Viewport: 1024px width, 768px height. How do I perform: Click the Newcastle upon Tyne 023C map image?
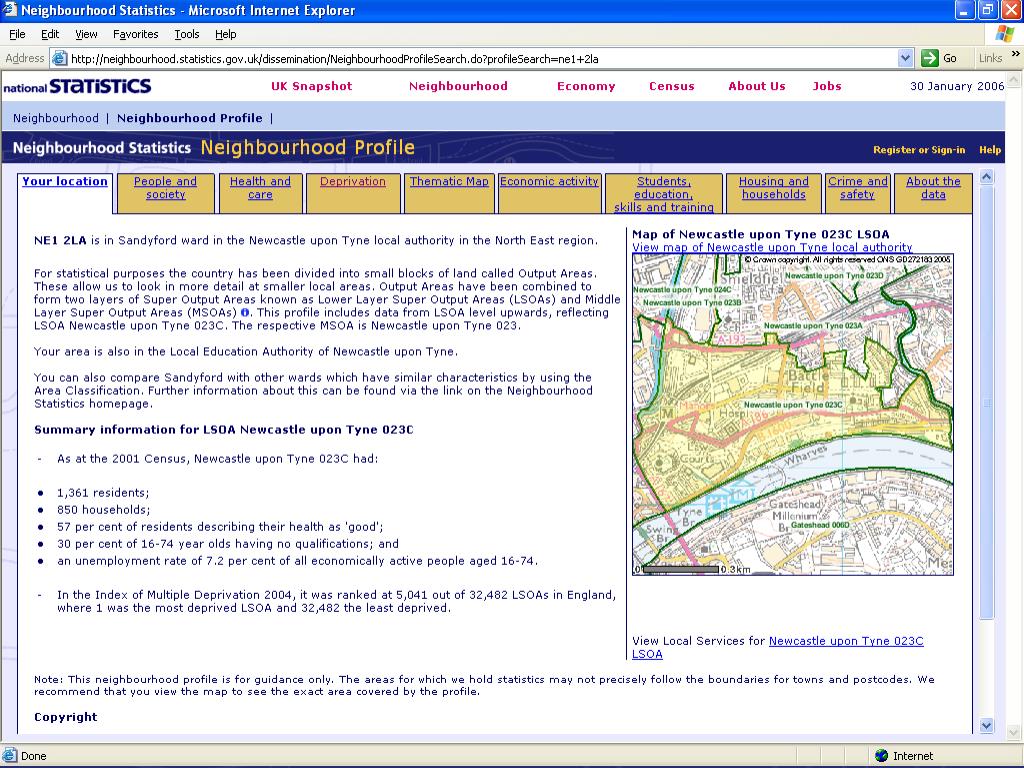click(x=793, y=415)
